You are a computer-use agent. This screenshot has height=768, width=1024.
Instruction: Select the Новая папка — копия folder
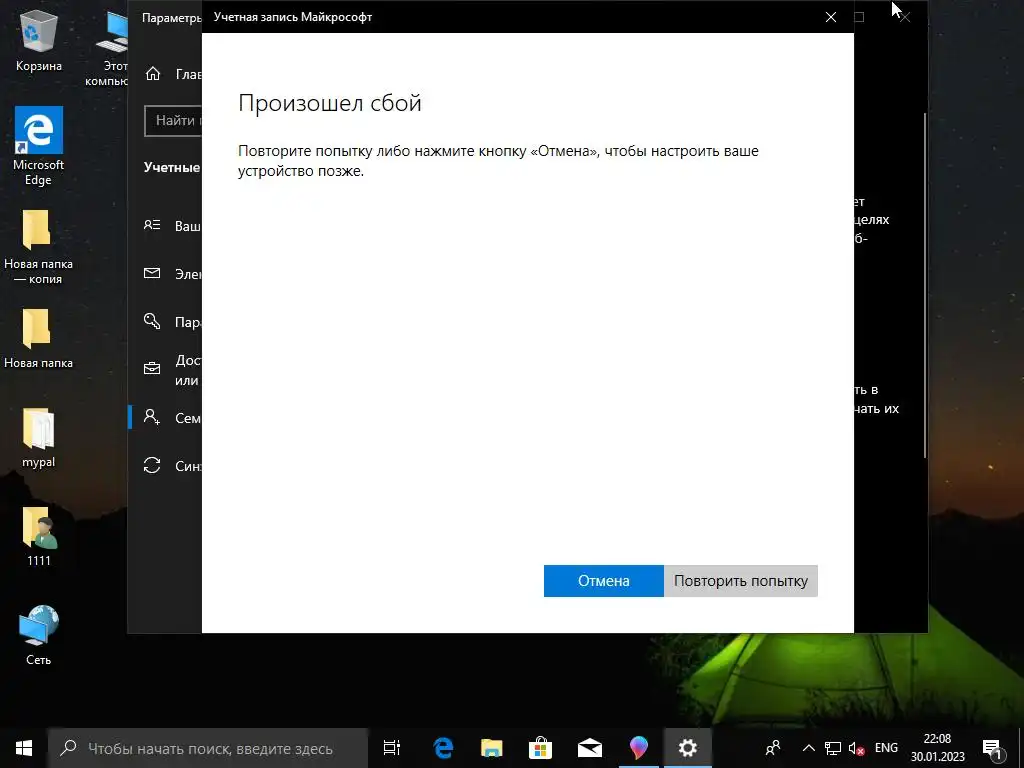pyautogui.click(x=39, y=248)
